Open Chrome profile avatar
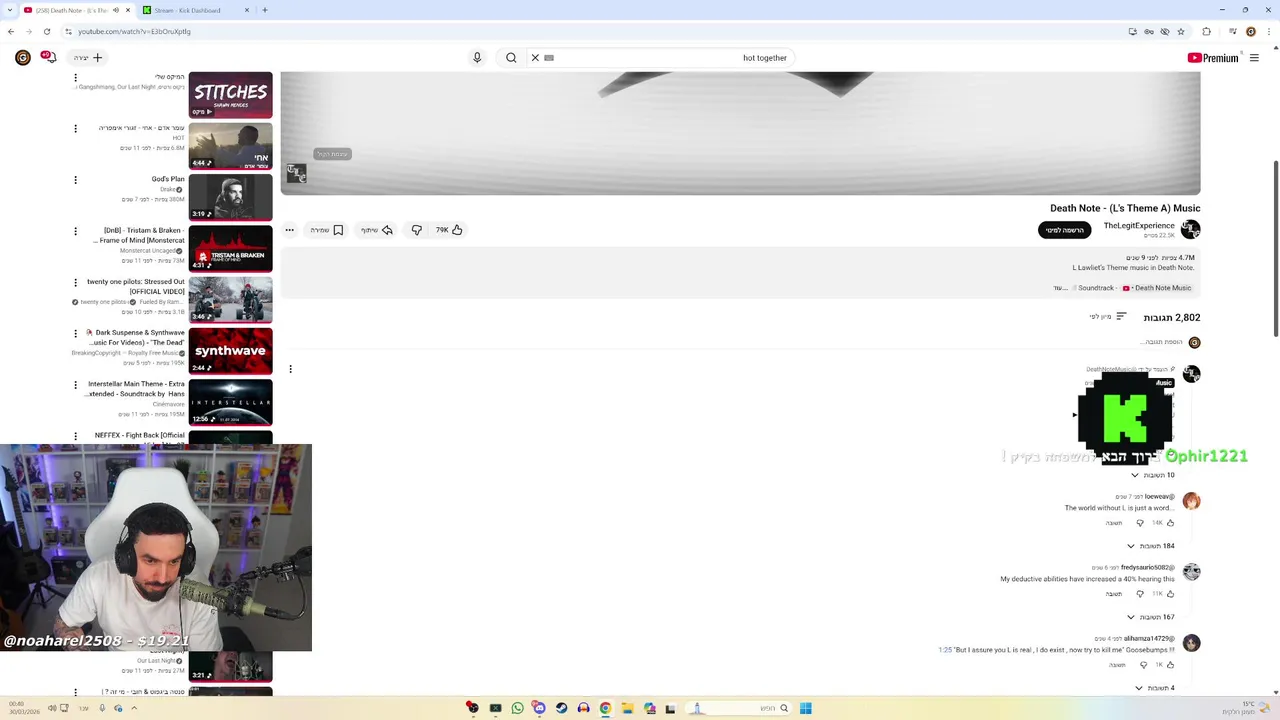1280x720 pixels. [x=1250, y=31]
